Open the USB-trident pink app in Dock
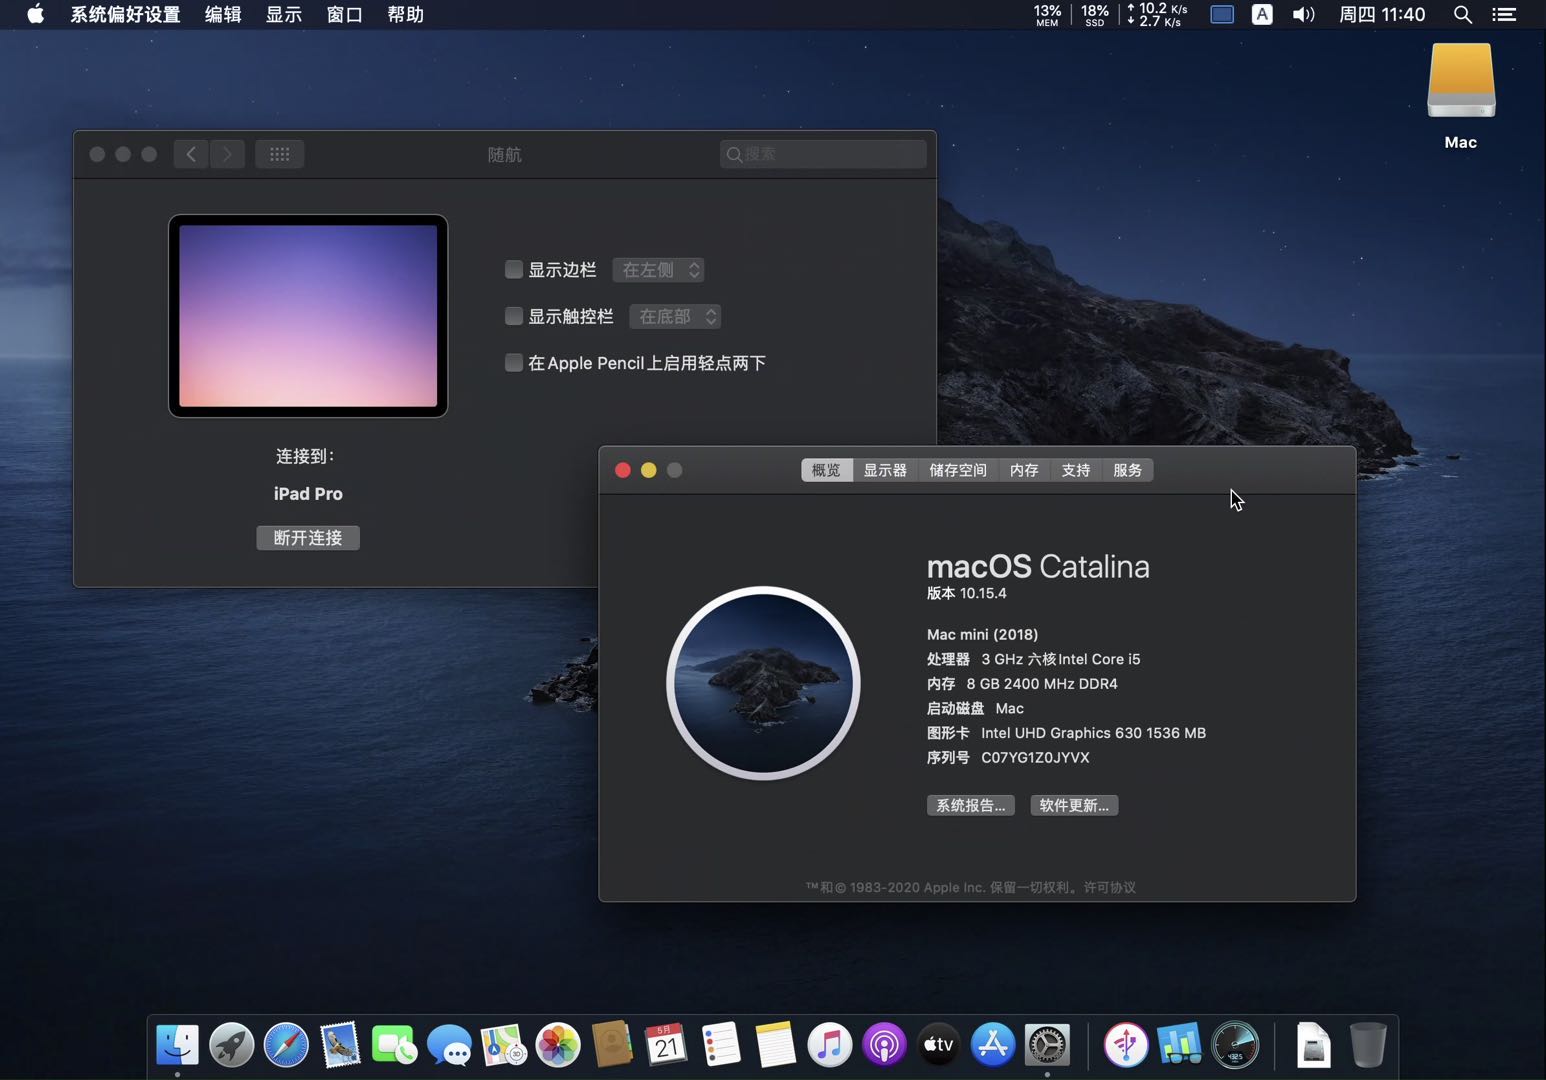This screenshot has height=1080, width=1546. 1126,1045
